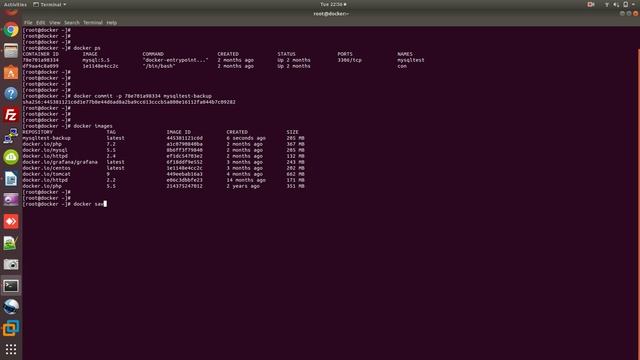The height and width of the screenshot is (360, 640).
Task: Click the 3306/tcp ports value
Action: click(349, 60)
